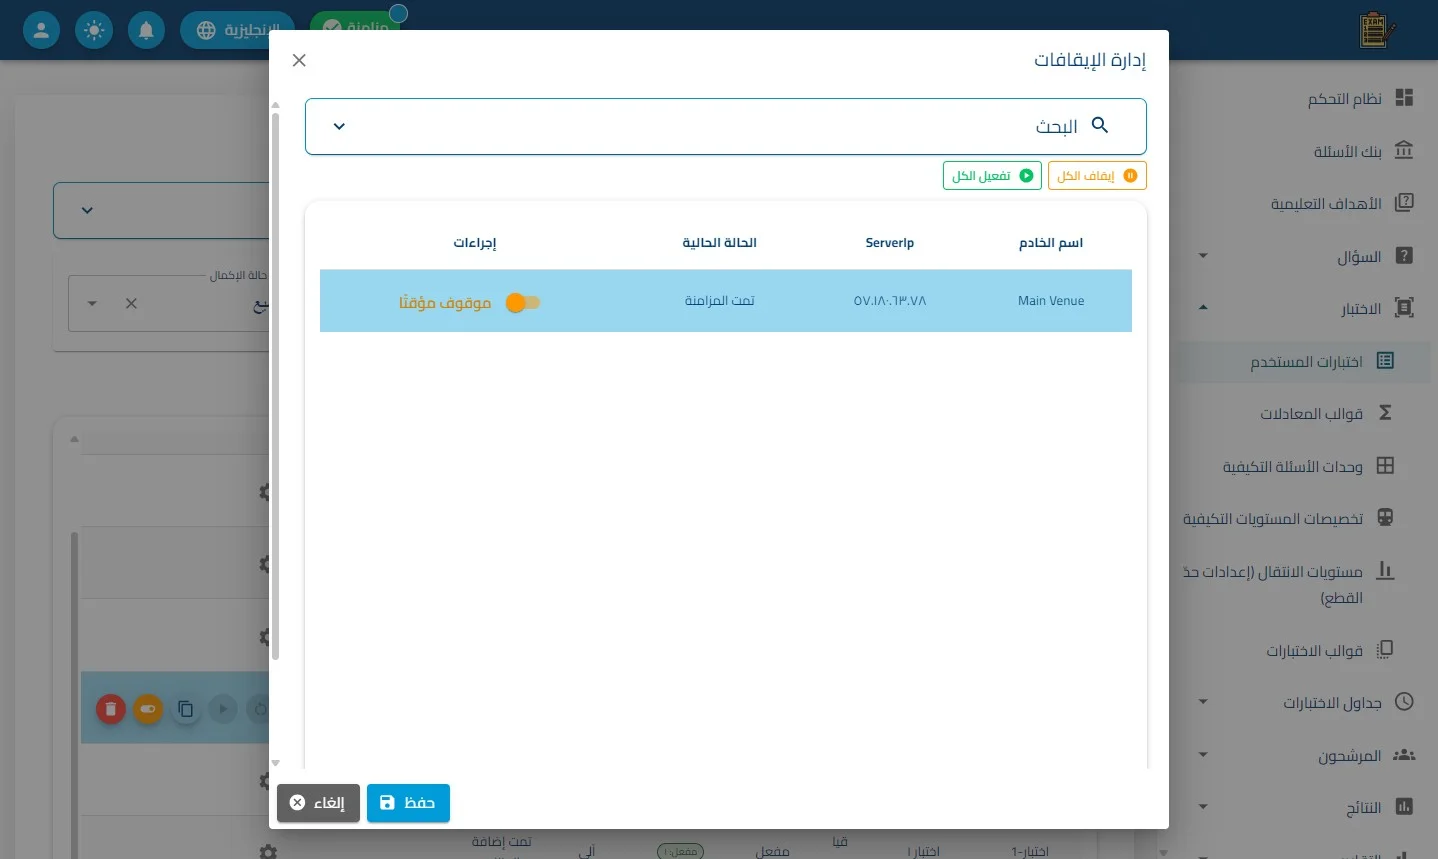
Task: Click the الحالة الحالية column header
Action: click(720, 243)
